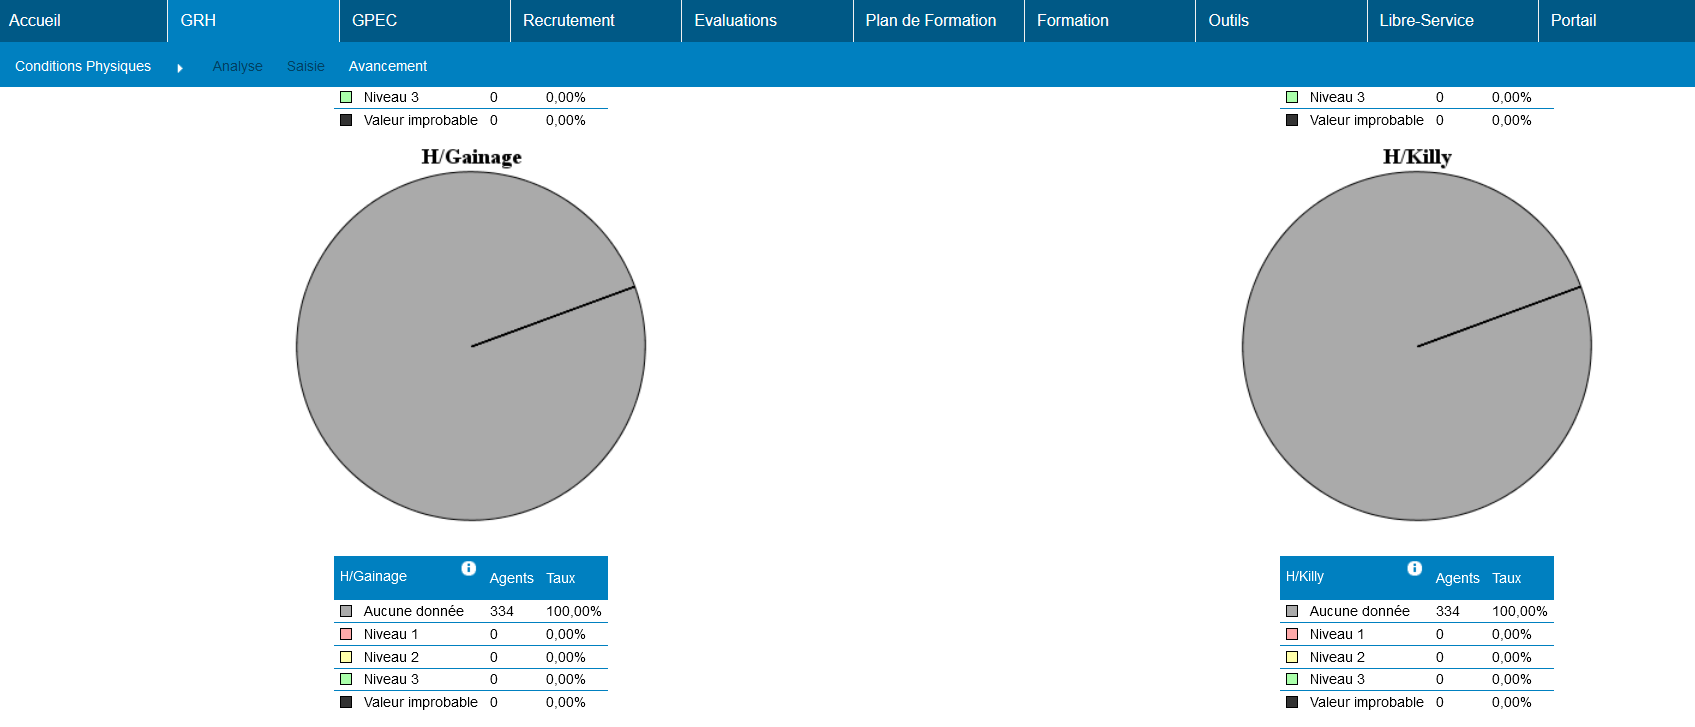Image resolution: width=1695 pixels, height=727 pixels.
Task: Switch to the Saisie tab
Action: (305, 66)
